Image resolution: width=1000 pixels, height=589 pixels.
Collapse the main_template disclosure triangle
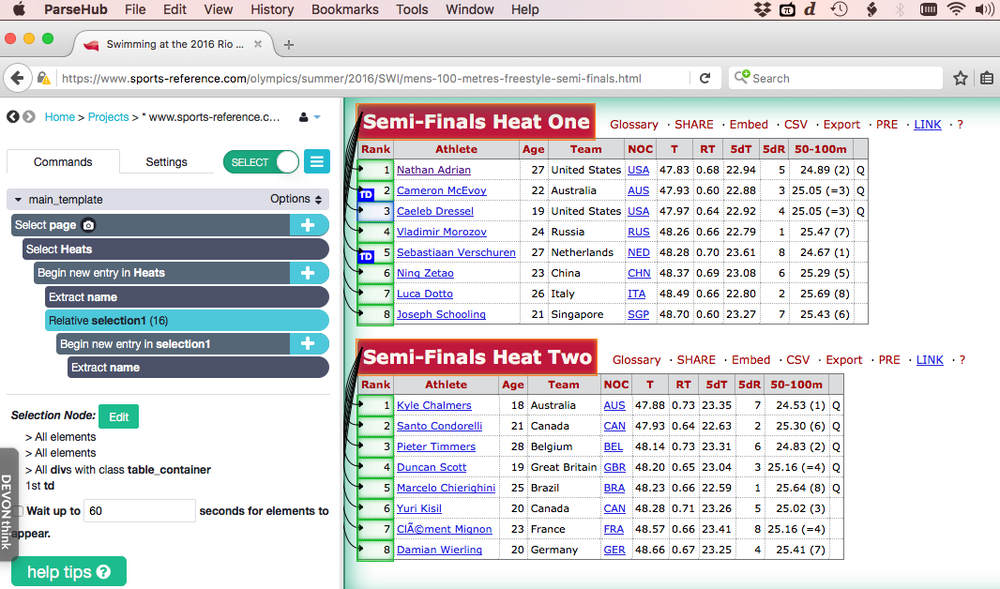(x=15, y=197)
